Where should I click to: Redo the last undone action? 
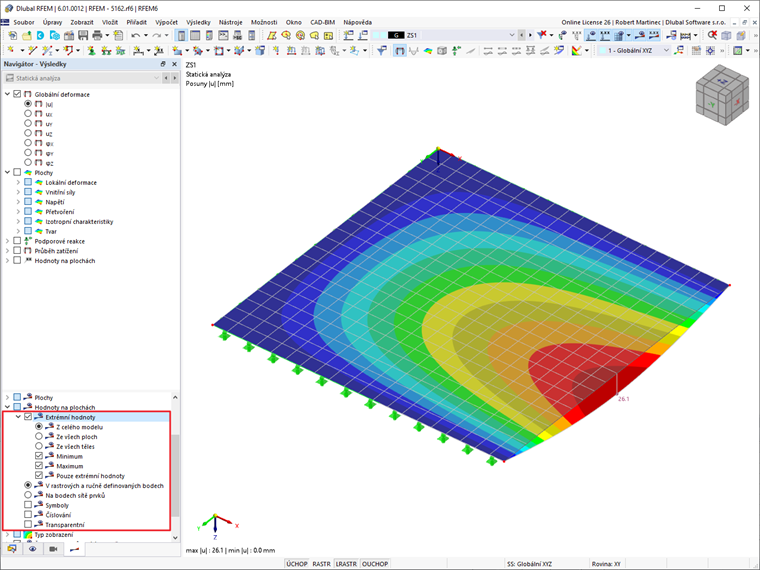point(157,35)
